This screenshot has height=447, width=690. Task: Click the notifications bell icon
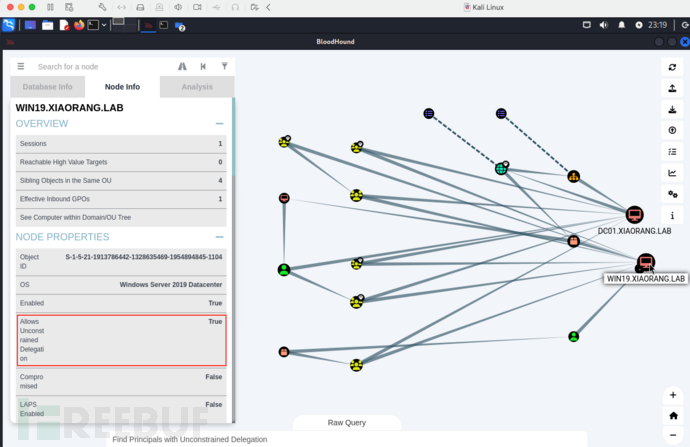coord(621,25)
